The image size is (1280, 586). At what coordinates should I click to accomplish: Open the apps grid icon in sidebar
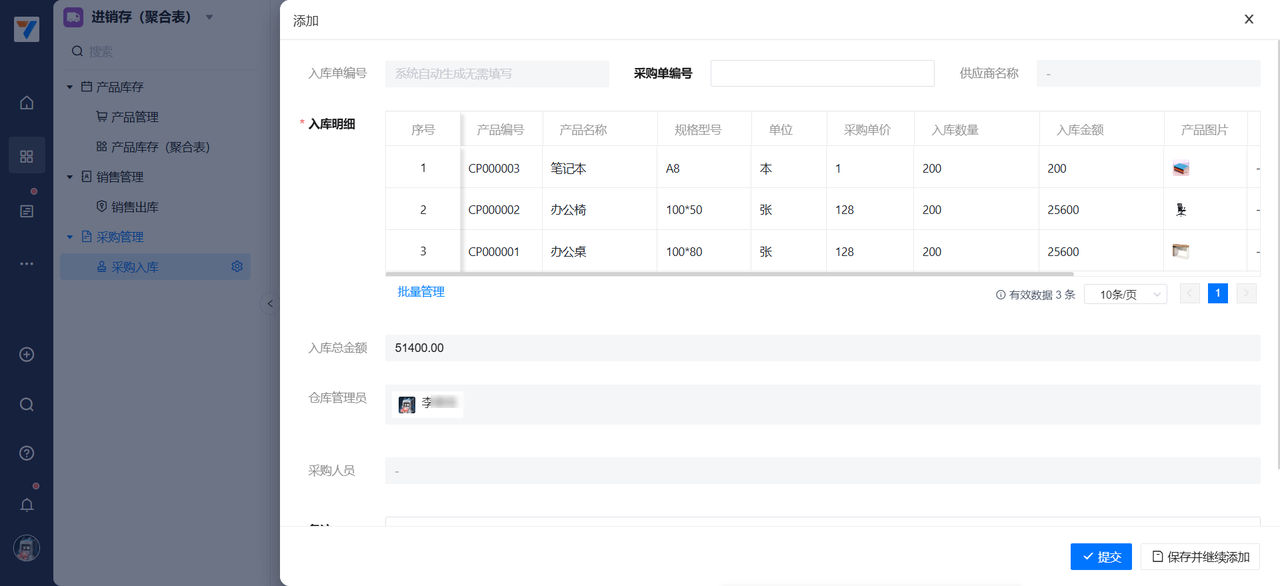pyautogui.click(x=27, y=156)
